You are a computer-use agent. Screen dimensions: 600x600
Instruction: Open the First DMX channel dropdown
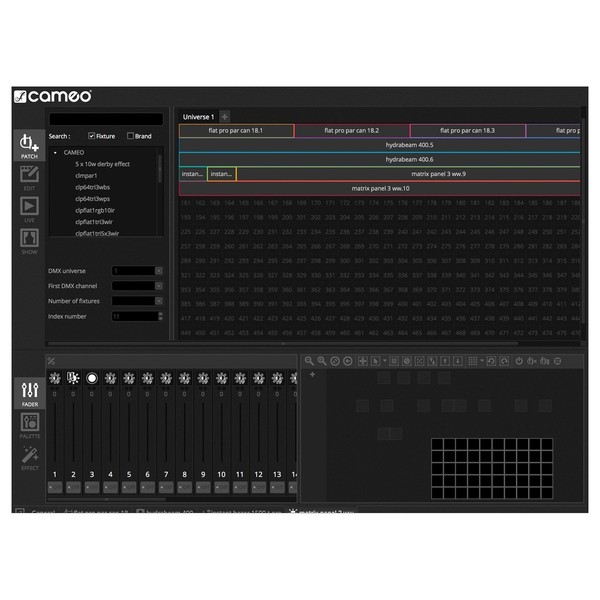[159, 286]
